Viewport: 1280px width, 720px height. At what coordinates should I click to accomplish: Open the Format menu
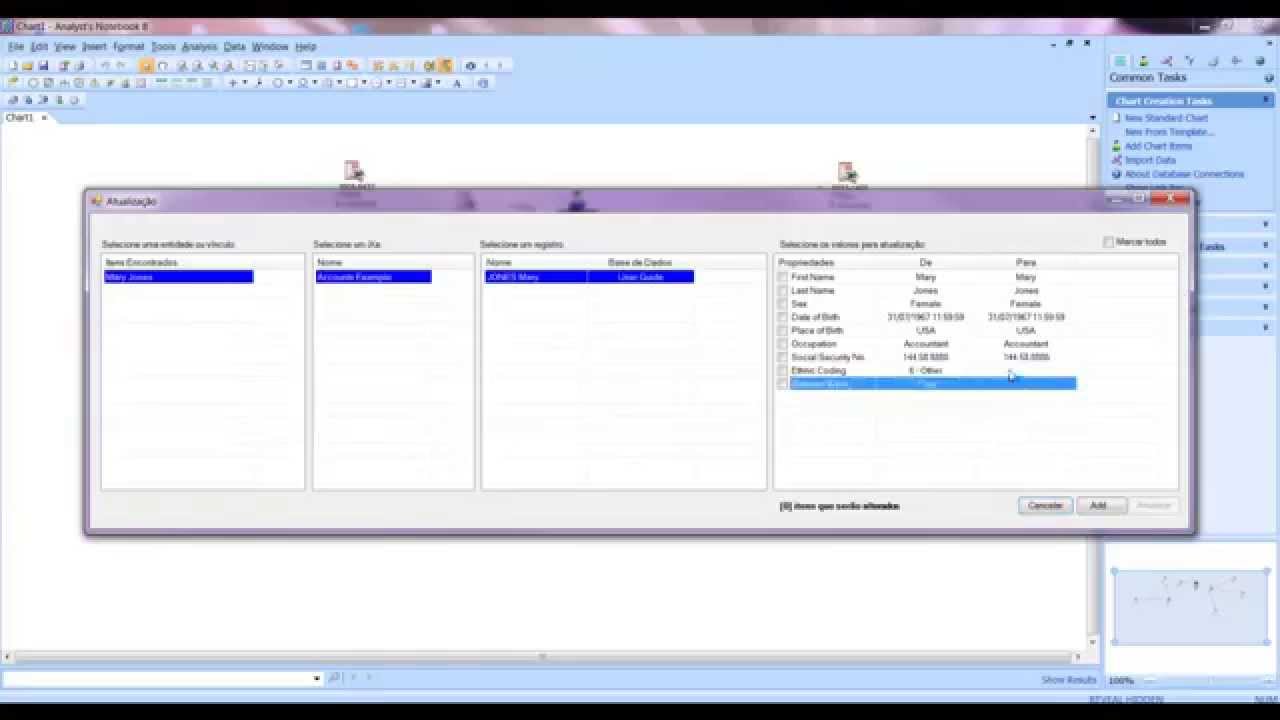point(129,47)
